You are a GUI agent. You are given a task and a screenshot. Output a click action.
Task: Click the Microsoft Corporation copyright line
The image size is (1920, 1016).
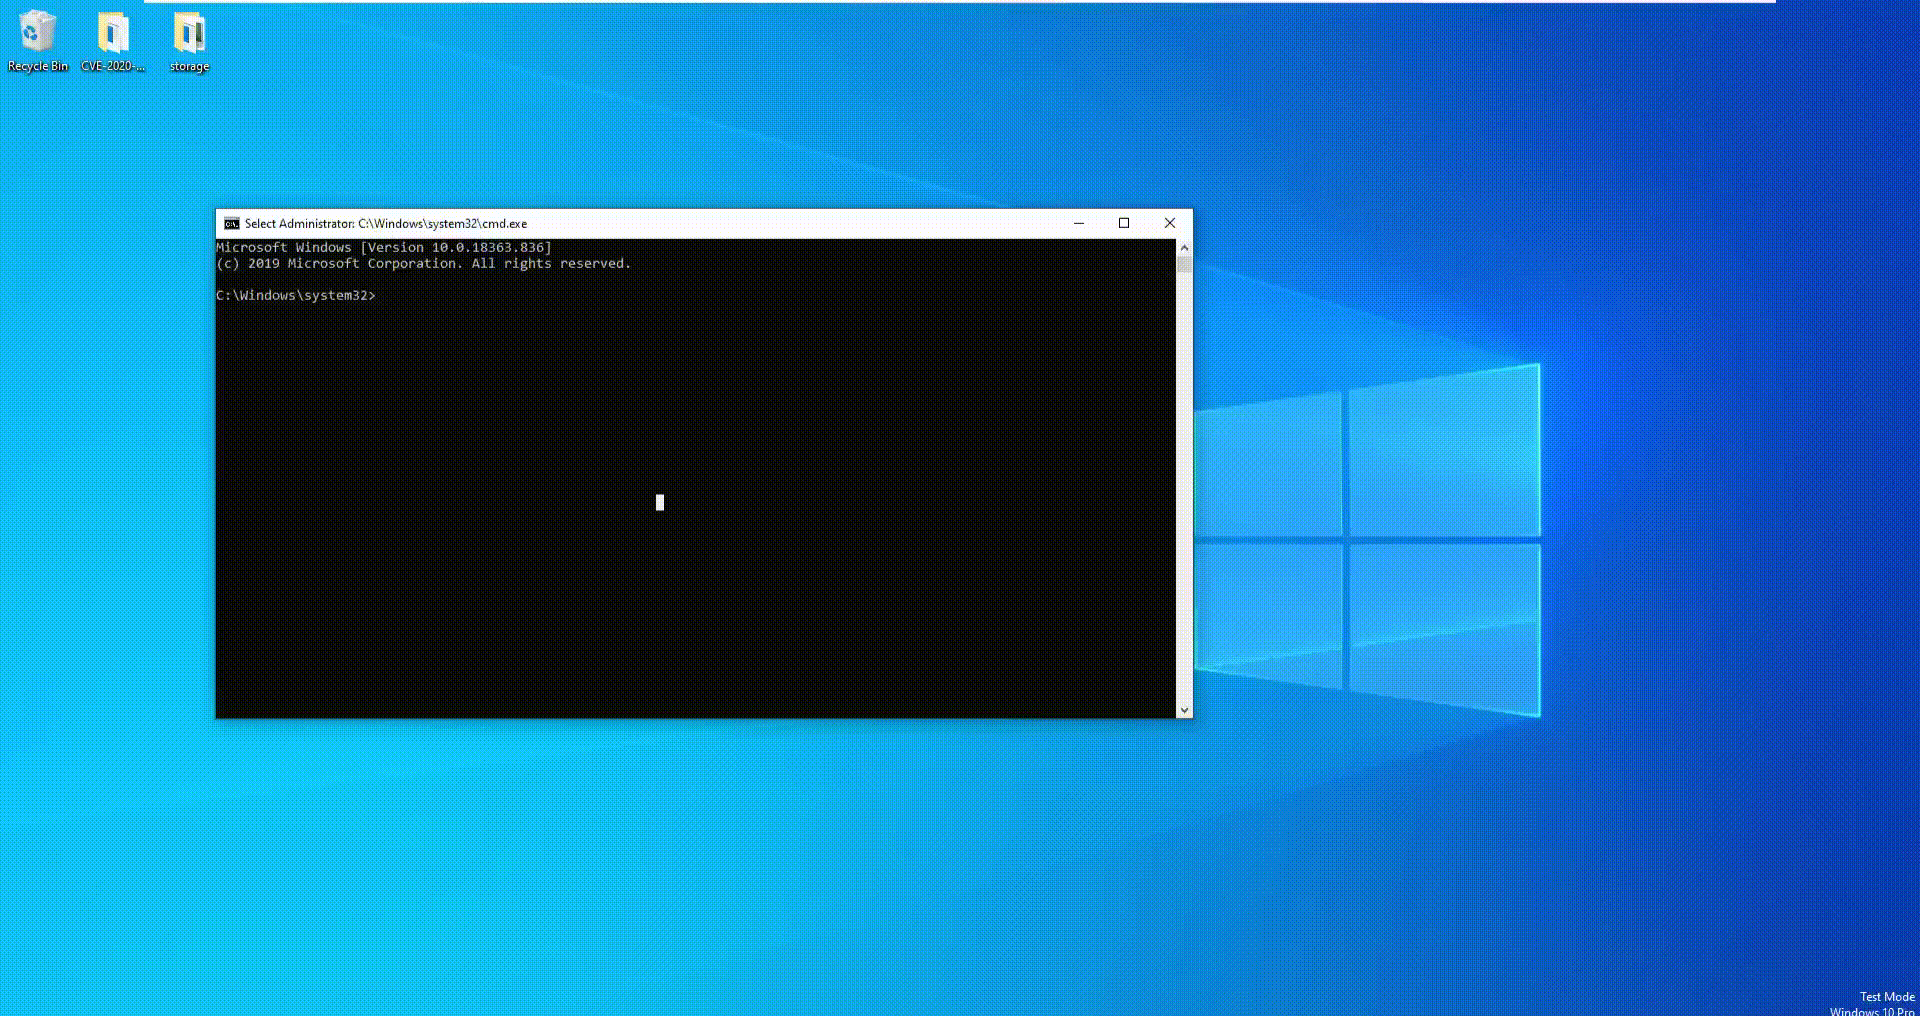(x=424, y=264)
